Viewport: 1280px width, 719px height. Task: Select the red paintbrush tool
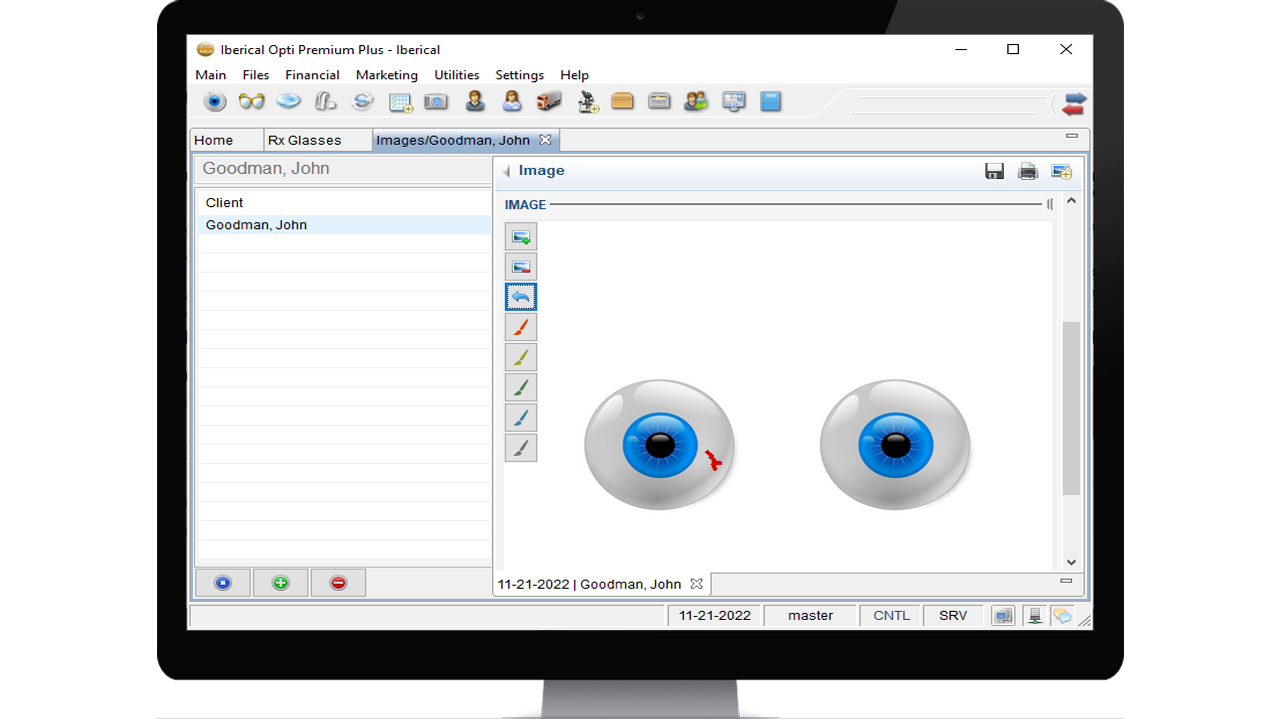point(521,327)
